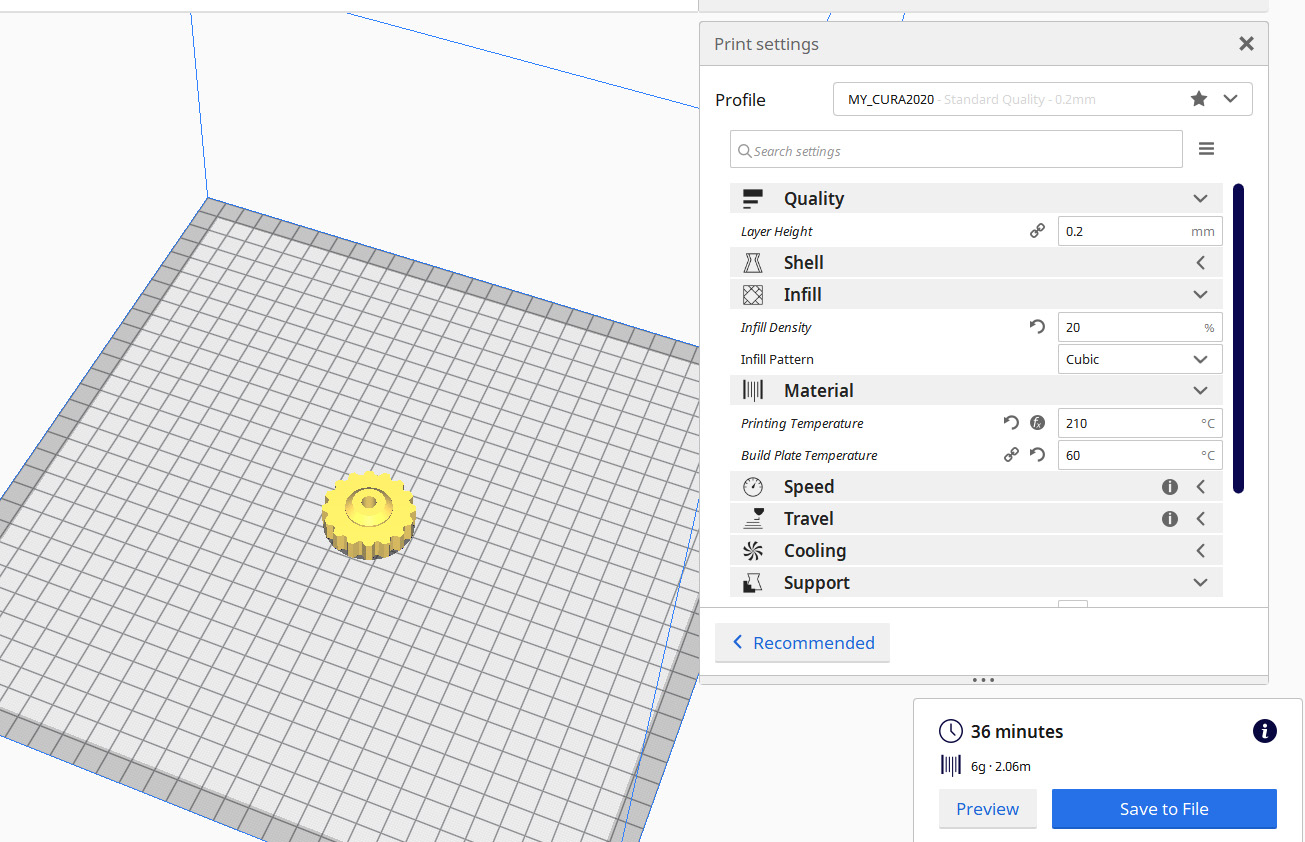Click the Printing Temperature setting label
The image size is (1305, 842).
802,423
